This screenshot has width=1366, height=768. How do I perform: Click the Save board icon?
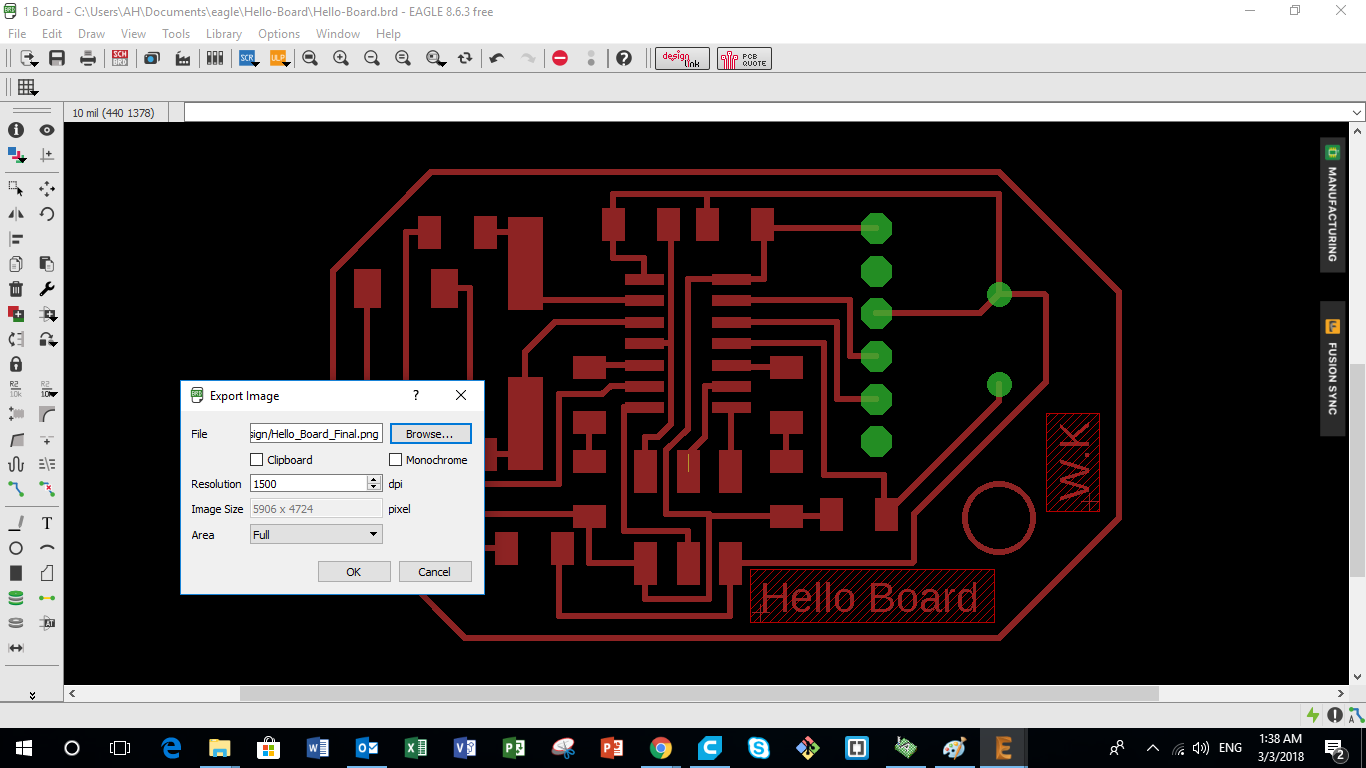pyautogui.click(x=57, y=58)
